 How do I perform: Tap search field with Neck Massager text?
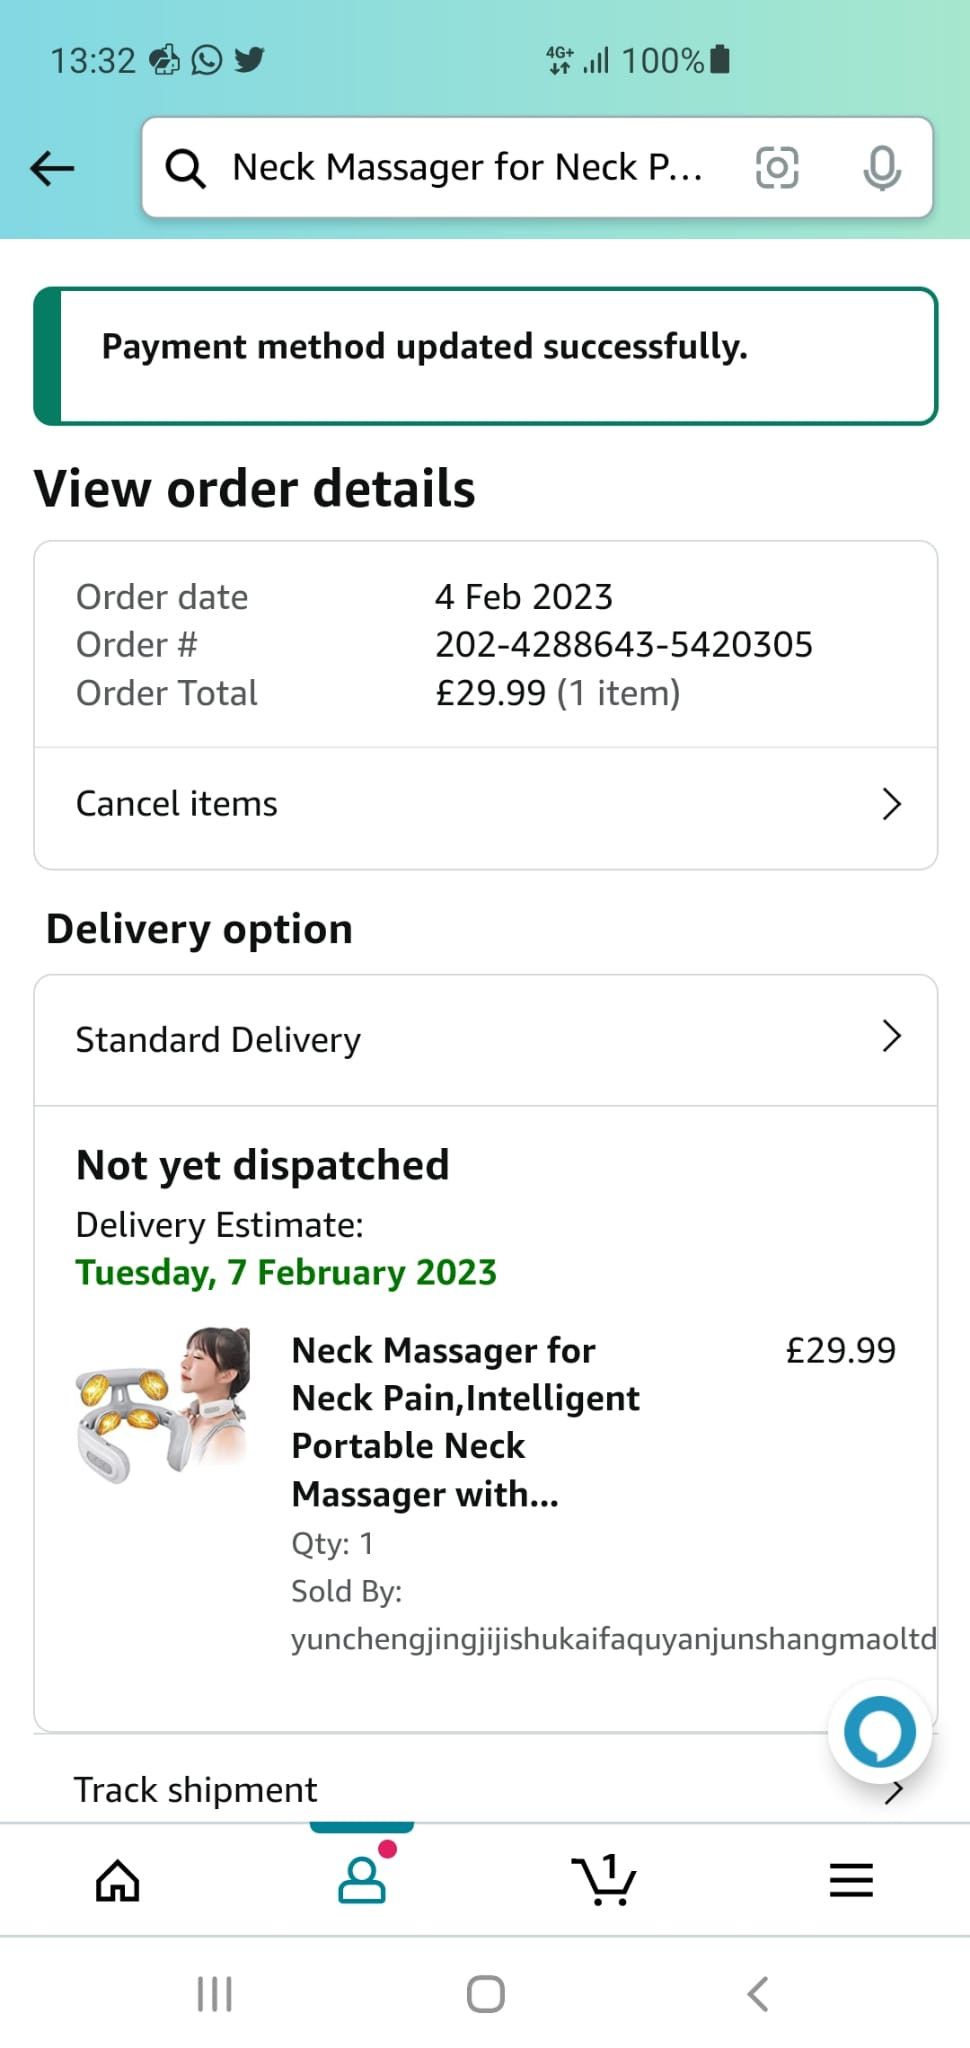click(x=467, y=167)
